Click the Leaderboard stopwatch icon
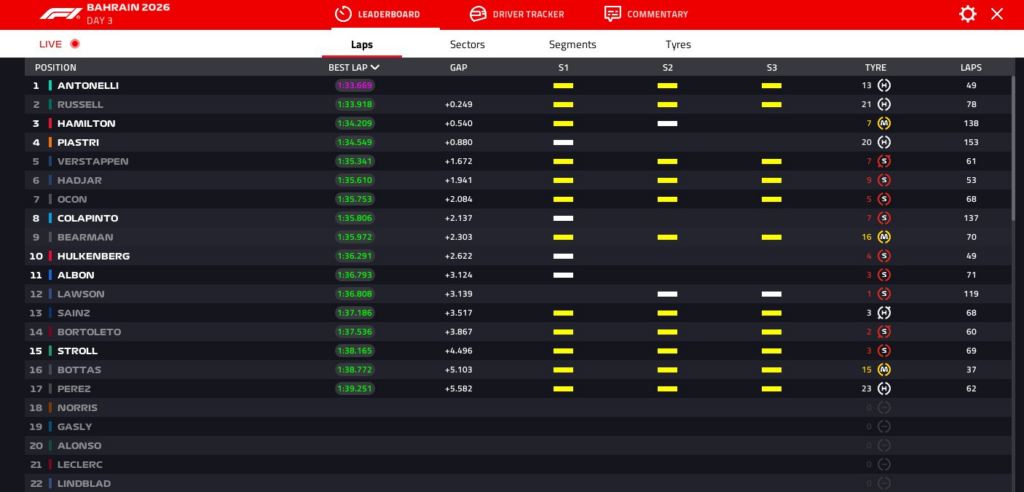Image resolution: width=1024 pixels, height=492 pixels. point(343,14)
